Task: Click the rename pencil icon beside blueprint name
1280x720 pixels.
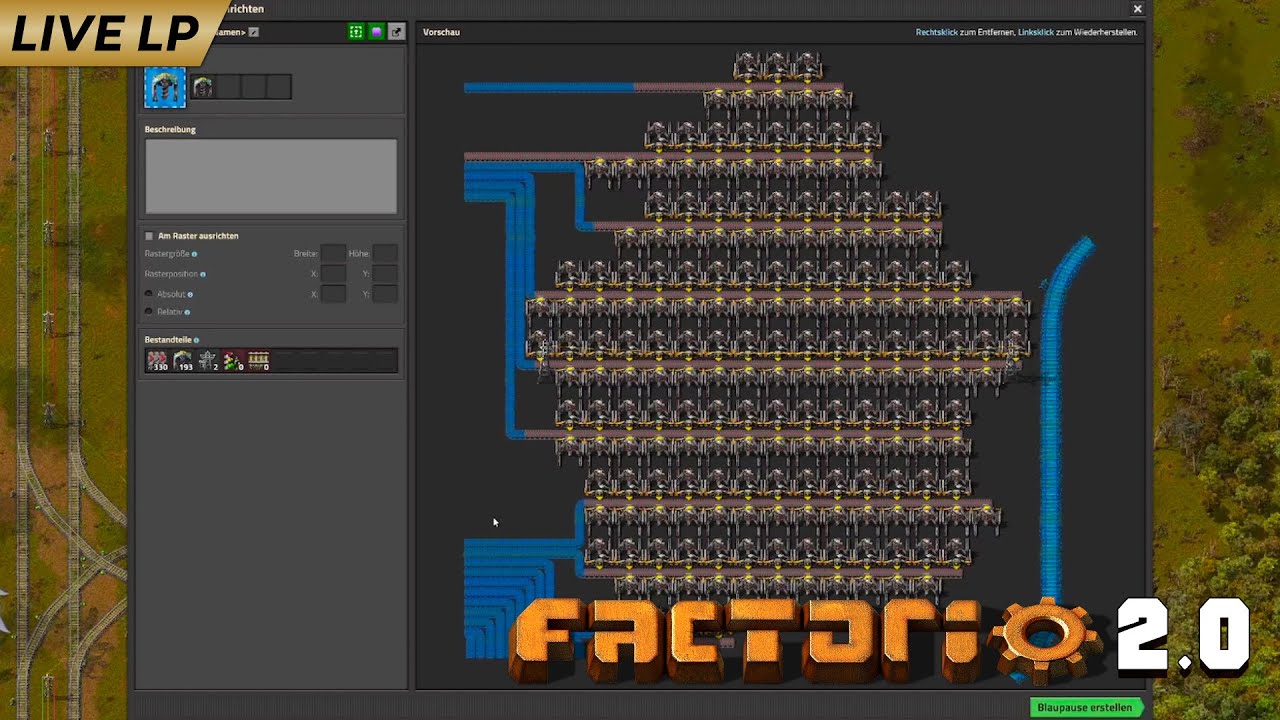Action: (254, 32)
